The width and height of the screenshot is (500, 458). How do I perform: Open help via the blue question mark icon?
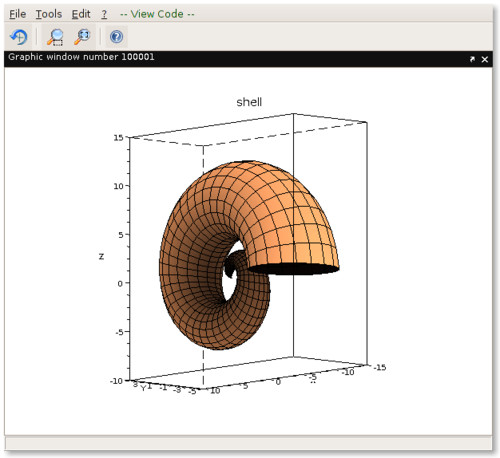[116, 36]
